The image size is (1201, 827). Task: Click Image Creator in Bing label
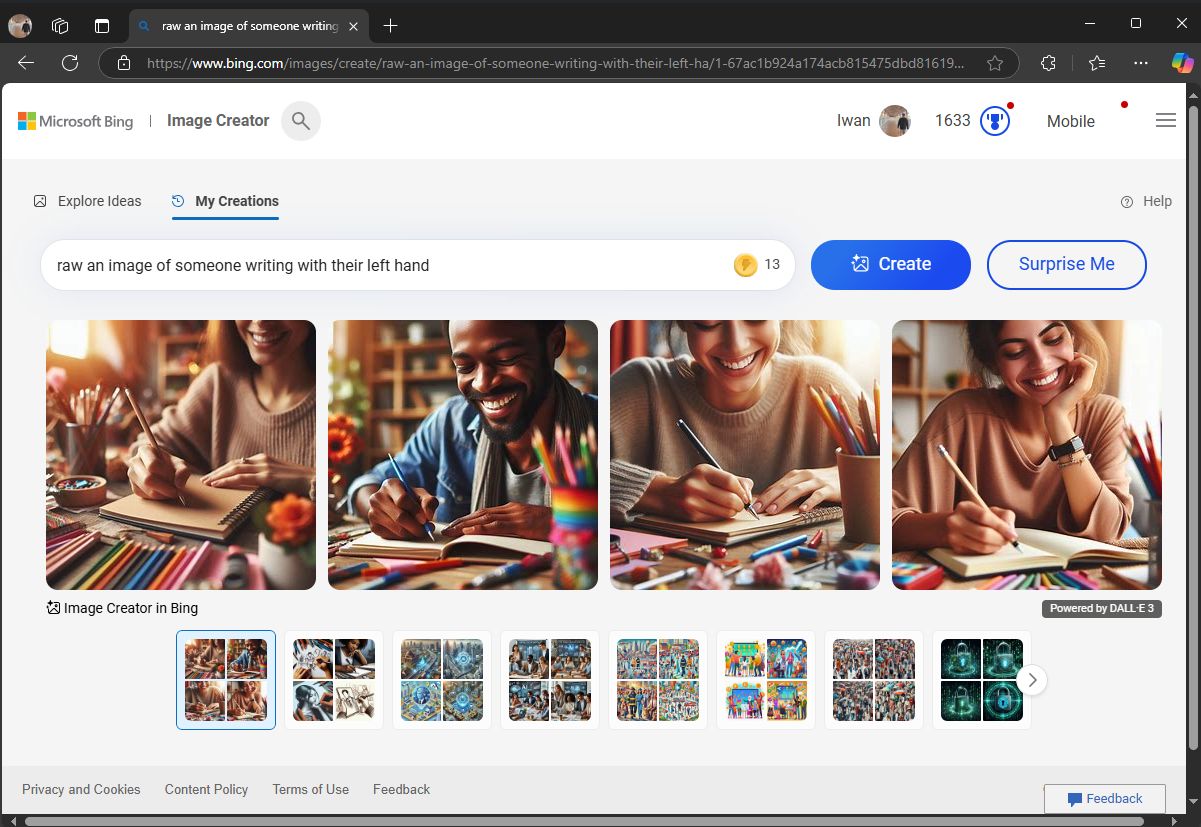coord(122,608)
